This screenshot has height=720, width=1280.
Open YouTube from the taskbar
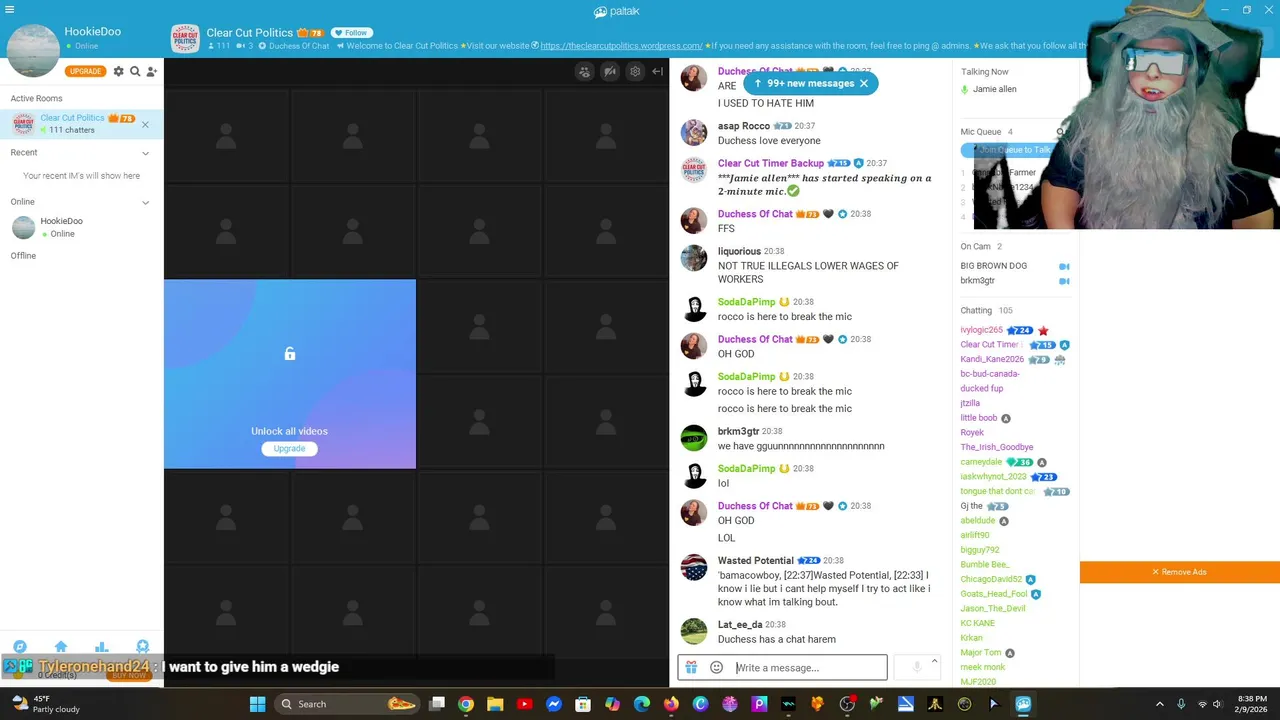click(524, 704)
